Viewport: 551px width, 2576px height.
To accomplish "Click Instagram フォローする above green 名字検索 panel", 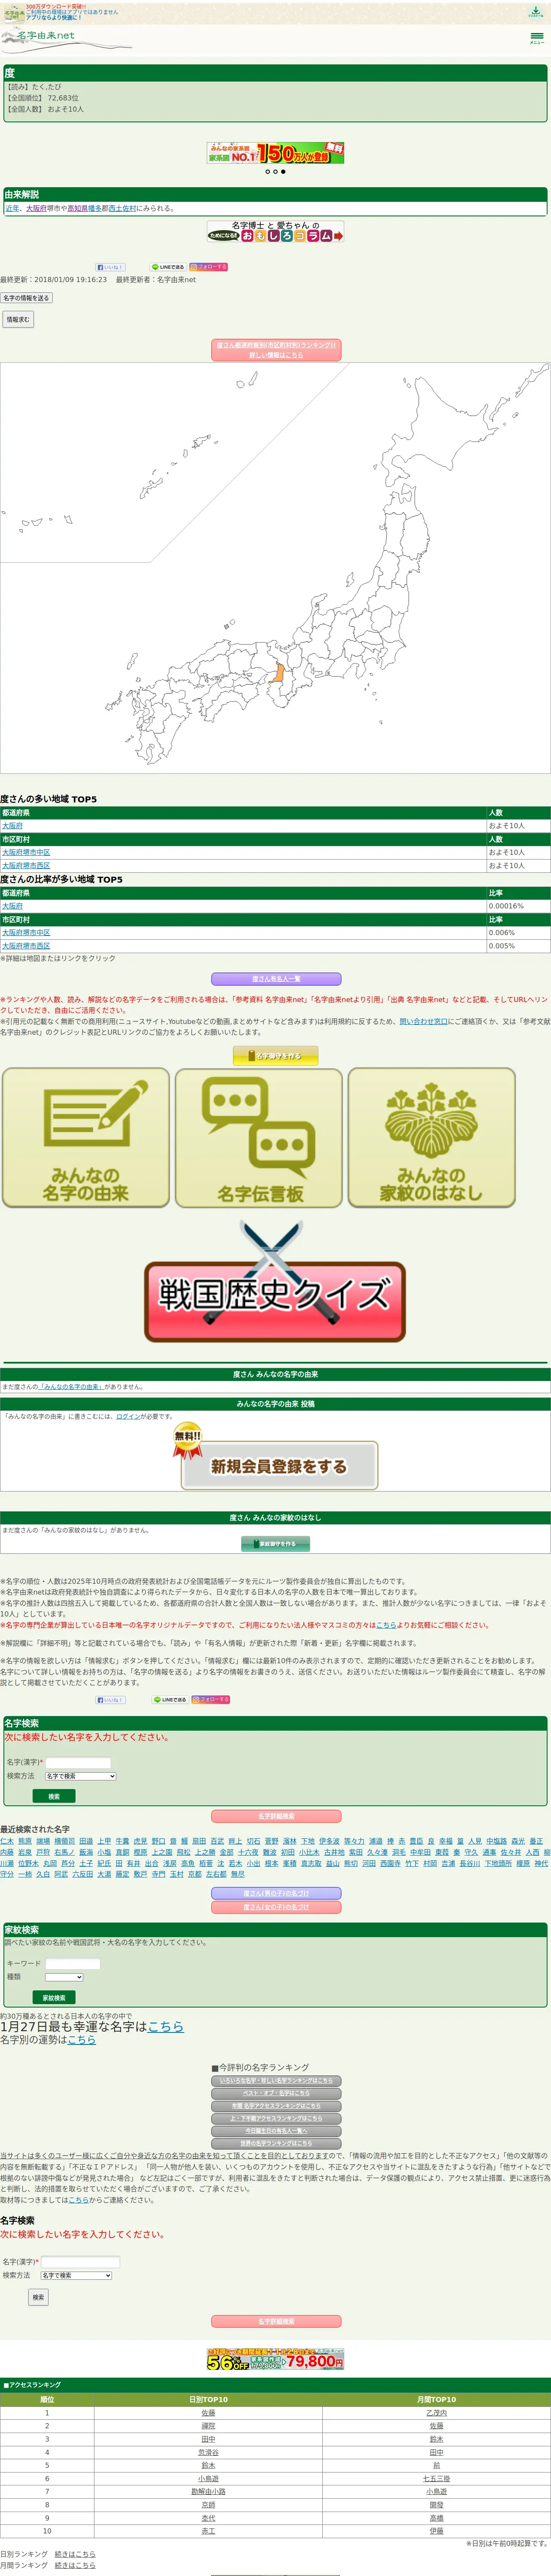I will pyautogui.click(x=210, y=1700).
